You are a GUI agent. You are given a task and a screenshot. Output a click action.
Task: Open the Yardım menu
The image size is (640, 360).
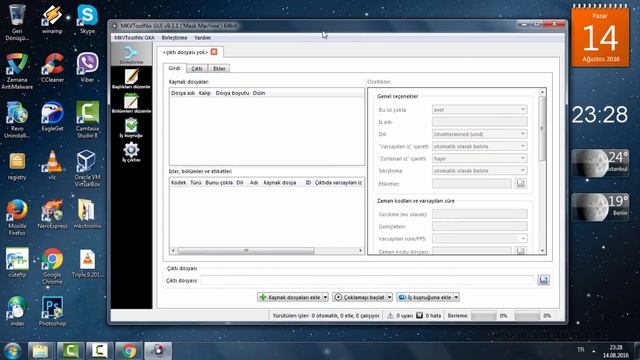click(202, 38)
